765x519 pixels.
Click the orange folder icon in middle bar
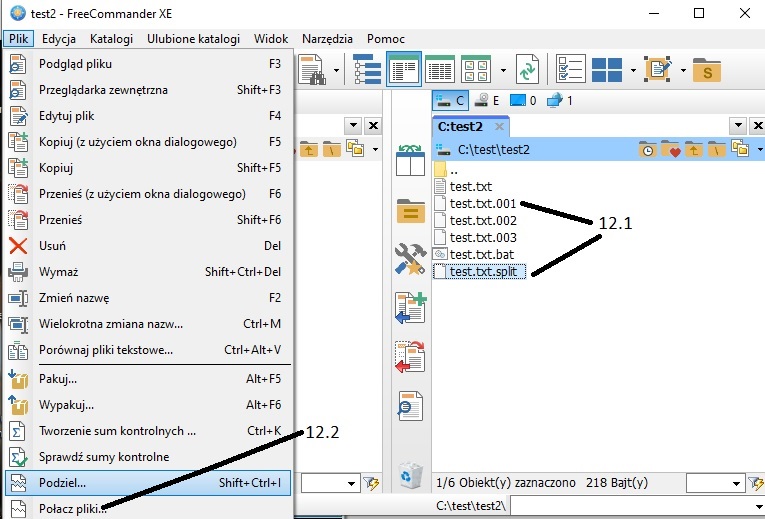point(410,211)
